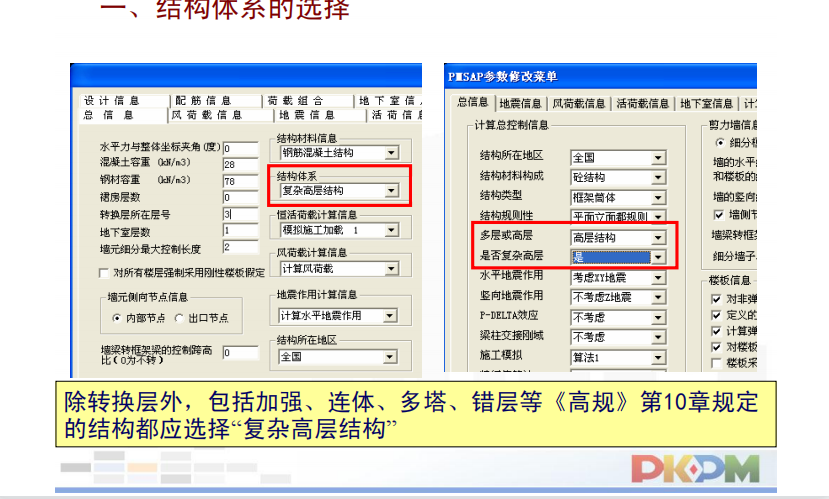Open 施工模拟 dropdown showing 算法1
The image size is (829, 499).
tap(618, 357)
